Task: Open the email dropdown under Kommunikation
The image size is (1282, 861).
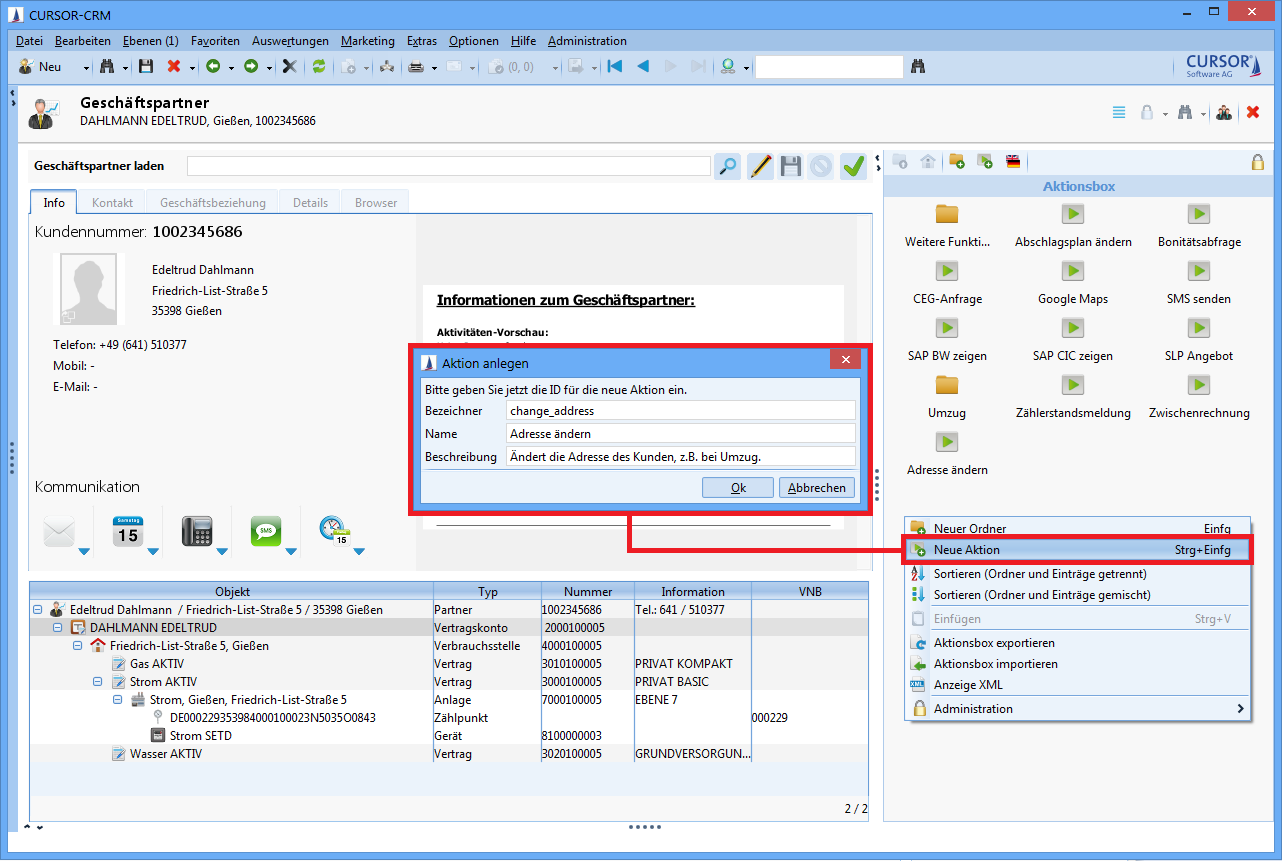Action: click(84, 551)
